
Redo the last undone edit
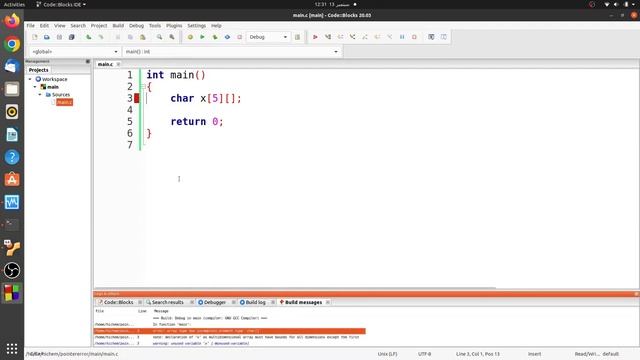(101, 37)
